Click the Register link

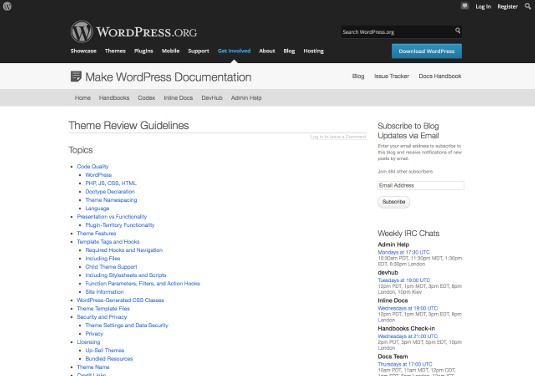(507, 6)
